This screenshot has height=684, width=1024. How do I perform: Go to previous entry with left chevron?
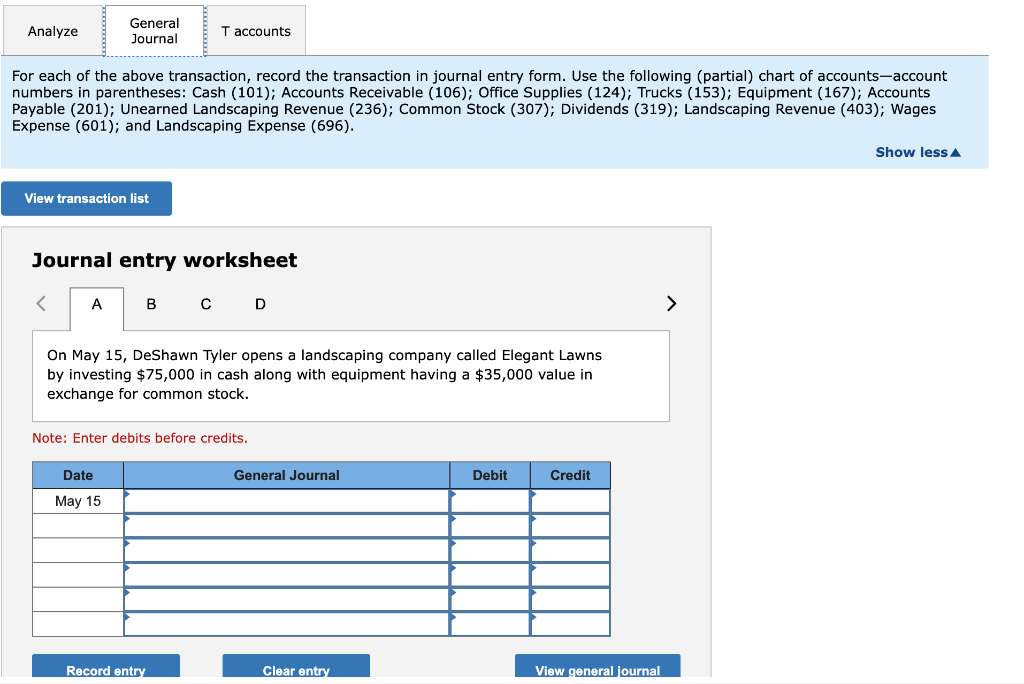click(41, 303)
